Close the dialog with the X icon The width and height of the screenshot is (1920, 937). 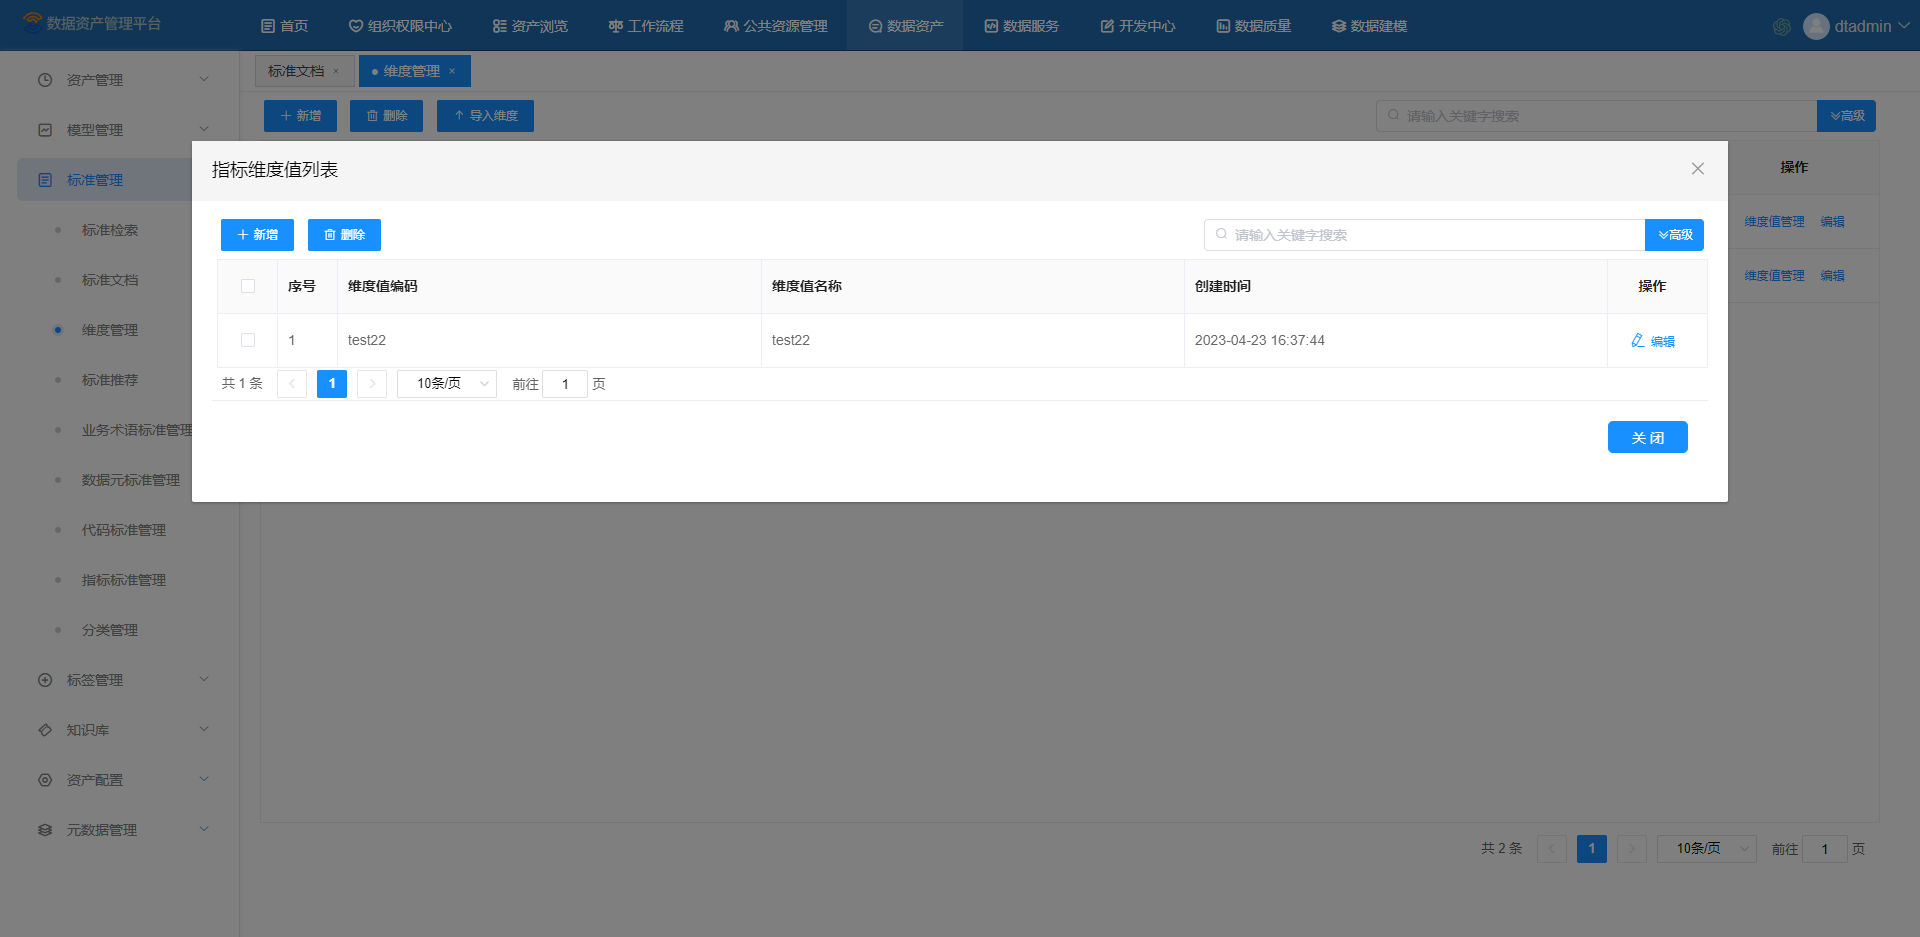point(1697,169)
